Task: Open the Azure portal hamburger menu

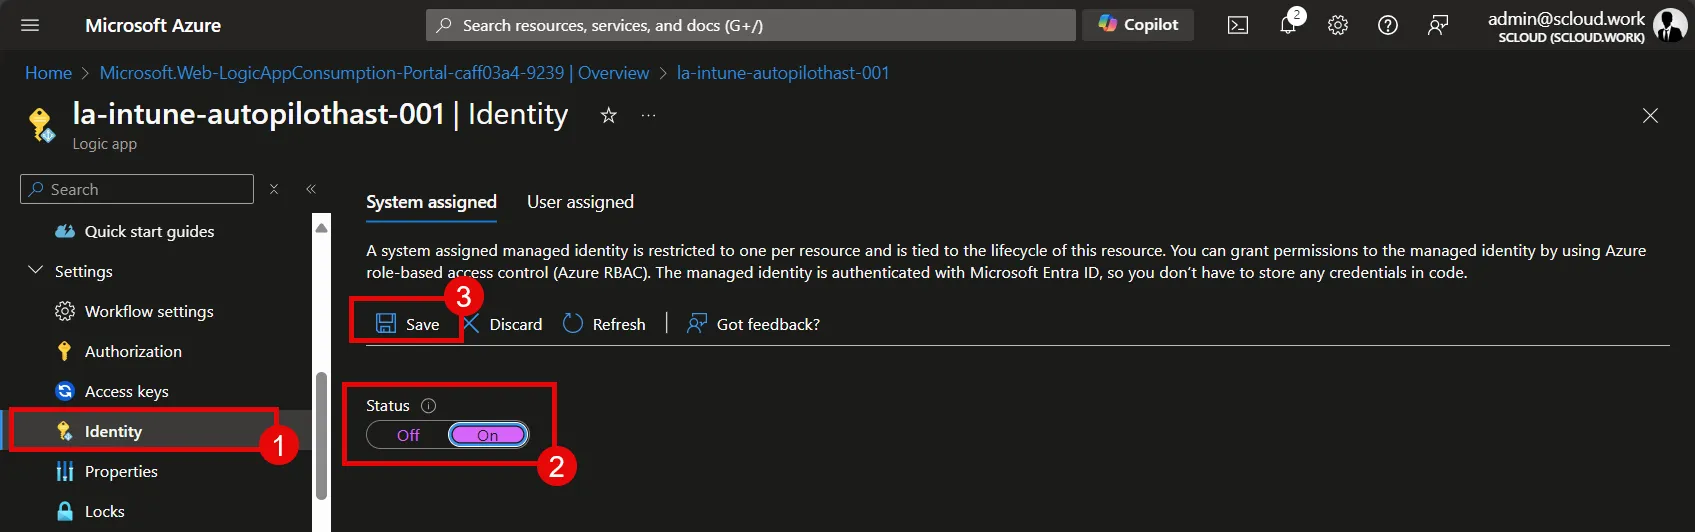Action: tap(30, 25)
